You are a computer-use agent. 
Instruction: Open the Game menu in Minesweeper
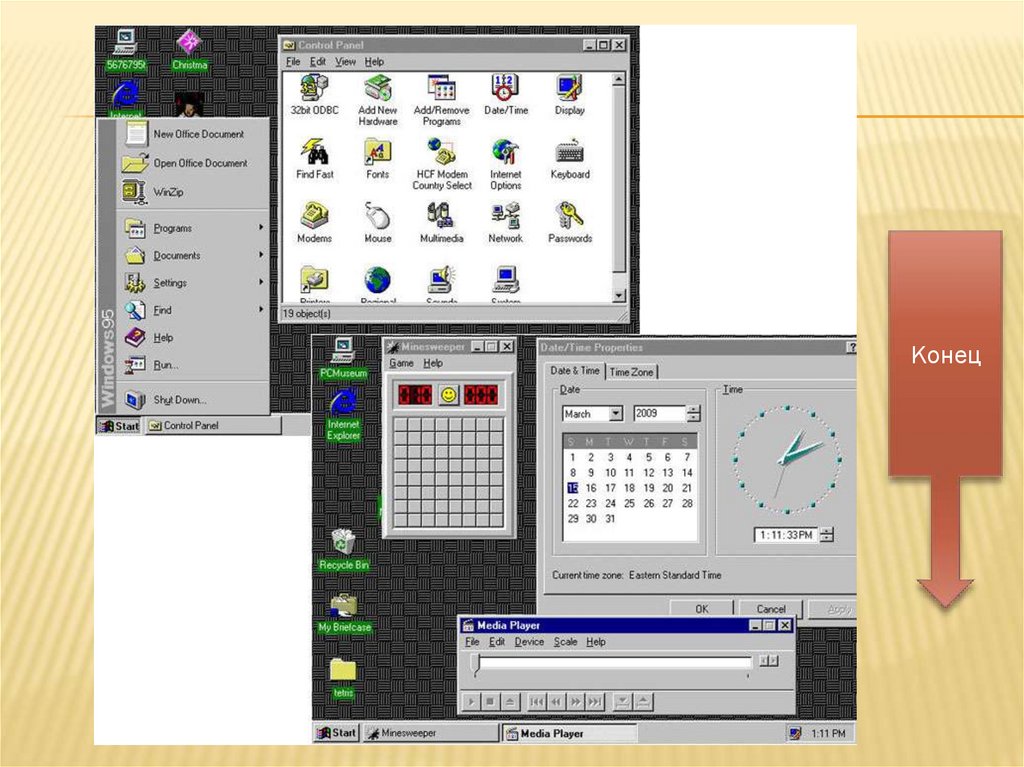tap(401, 363)
